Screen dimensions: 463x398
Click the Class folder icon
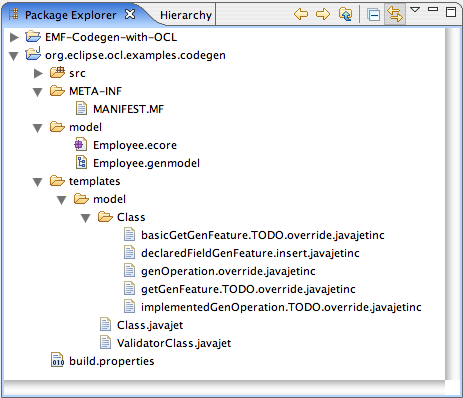coord(105,216)
